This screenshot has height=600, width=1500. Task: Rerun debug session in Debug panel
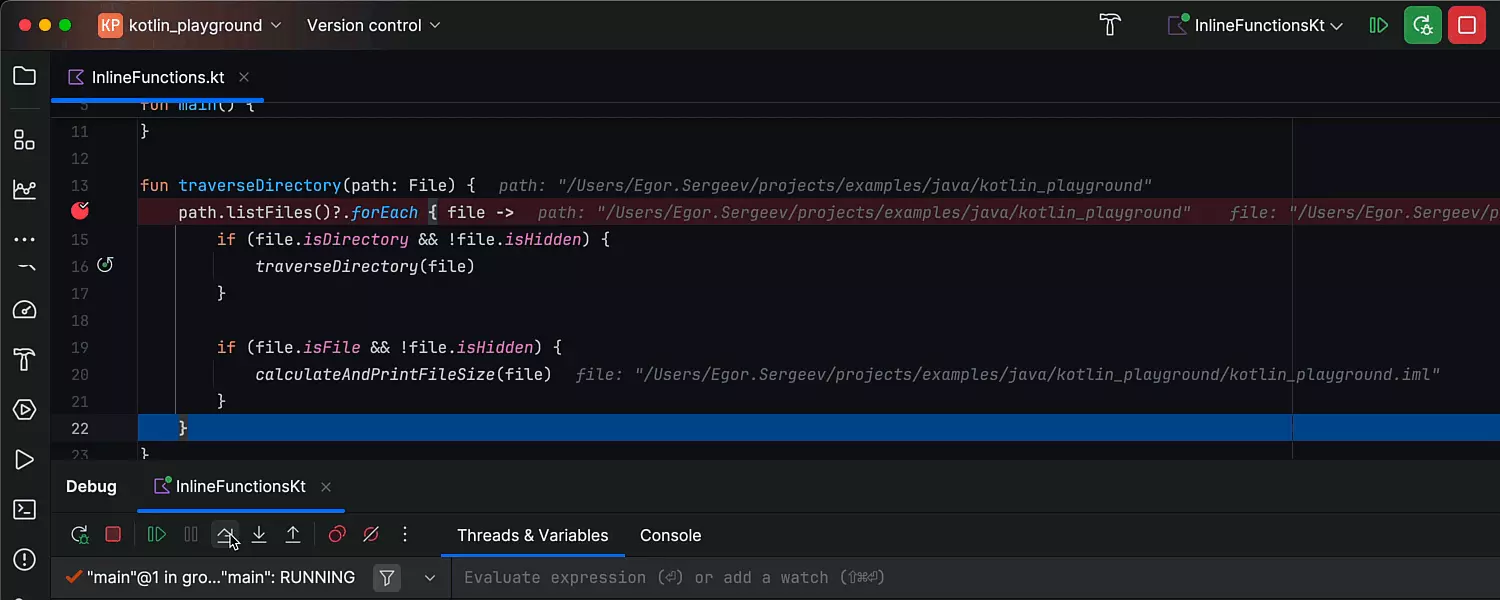click(x=80, y=535)
